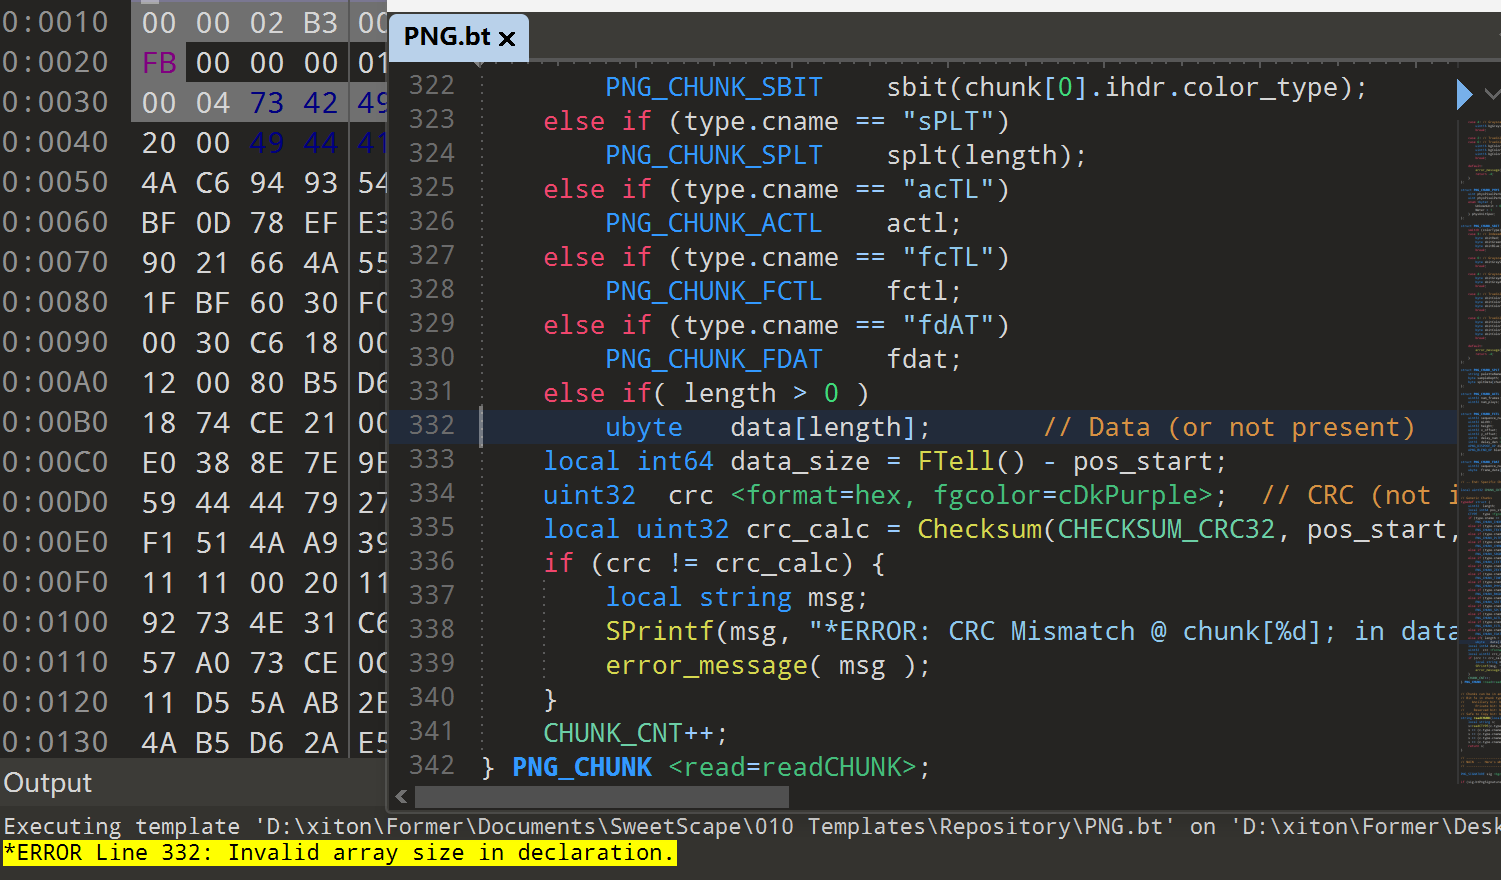Close the PNG.bt tab
The image size is (1501, 880).
pos(507,39)
